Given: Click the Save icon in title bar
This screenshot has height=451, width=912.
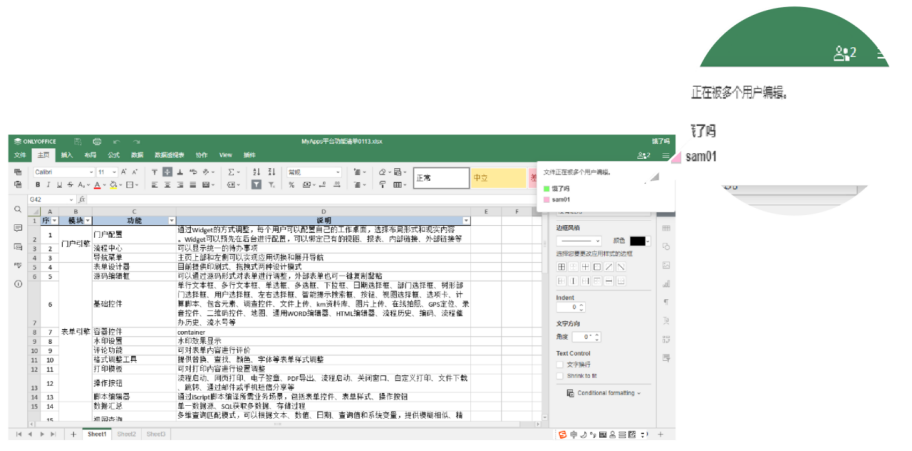Looking at the screenshot, I should pyautogui.click(x=77, y=141).
